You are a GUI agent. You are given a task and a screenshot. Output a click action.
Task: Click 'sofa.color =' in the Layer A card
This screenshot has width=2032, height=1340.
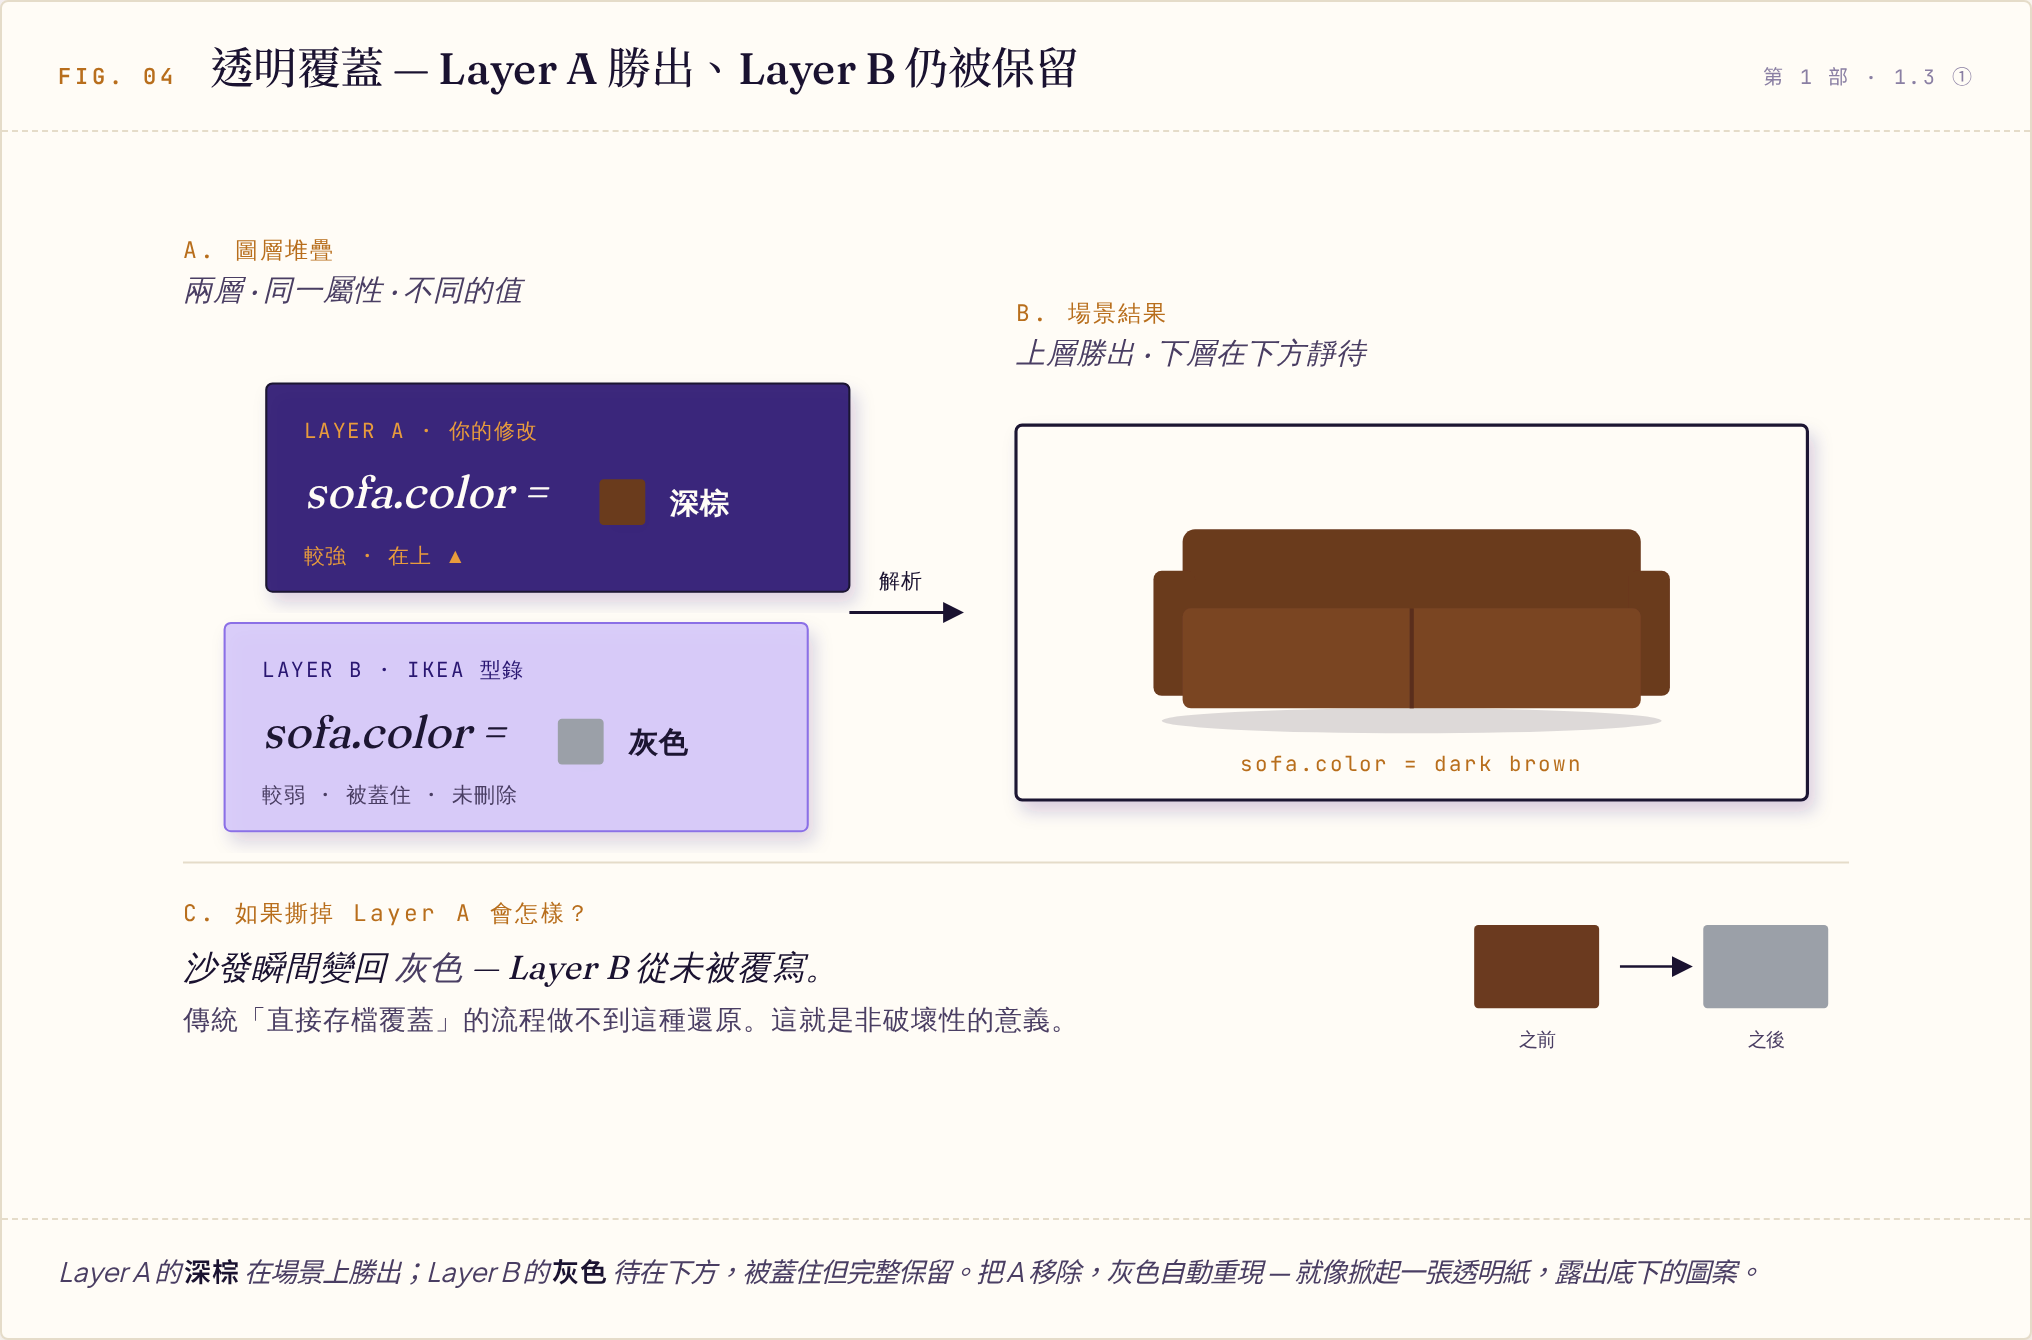[x=428, y=494]
